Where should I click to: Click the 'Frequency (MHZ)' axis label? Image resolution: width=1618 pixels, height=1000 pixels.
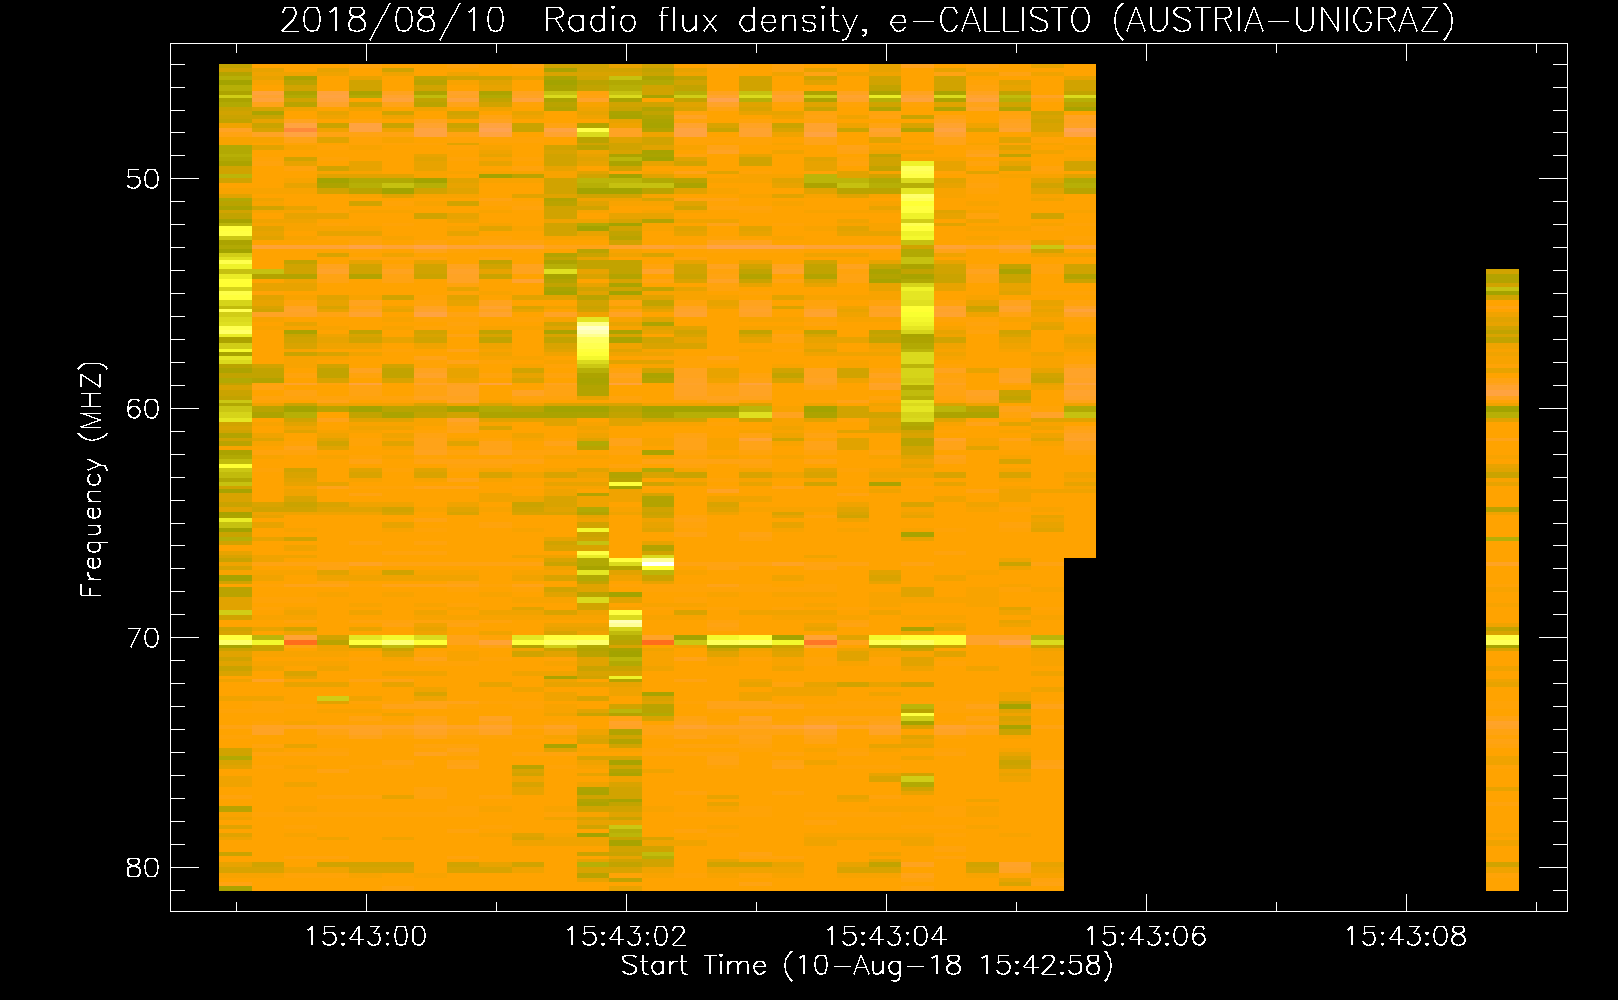coord(92,479)
